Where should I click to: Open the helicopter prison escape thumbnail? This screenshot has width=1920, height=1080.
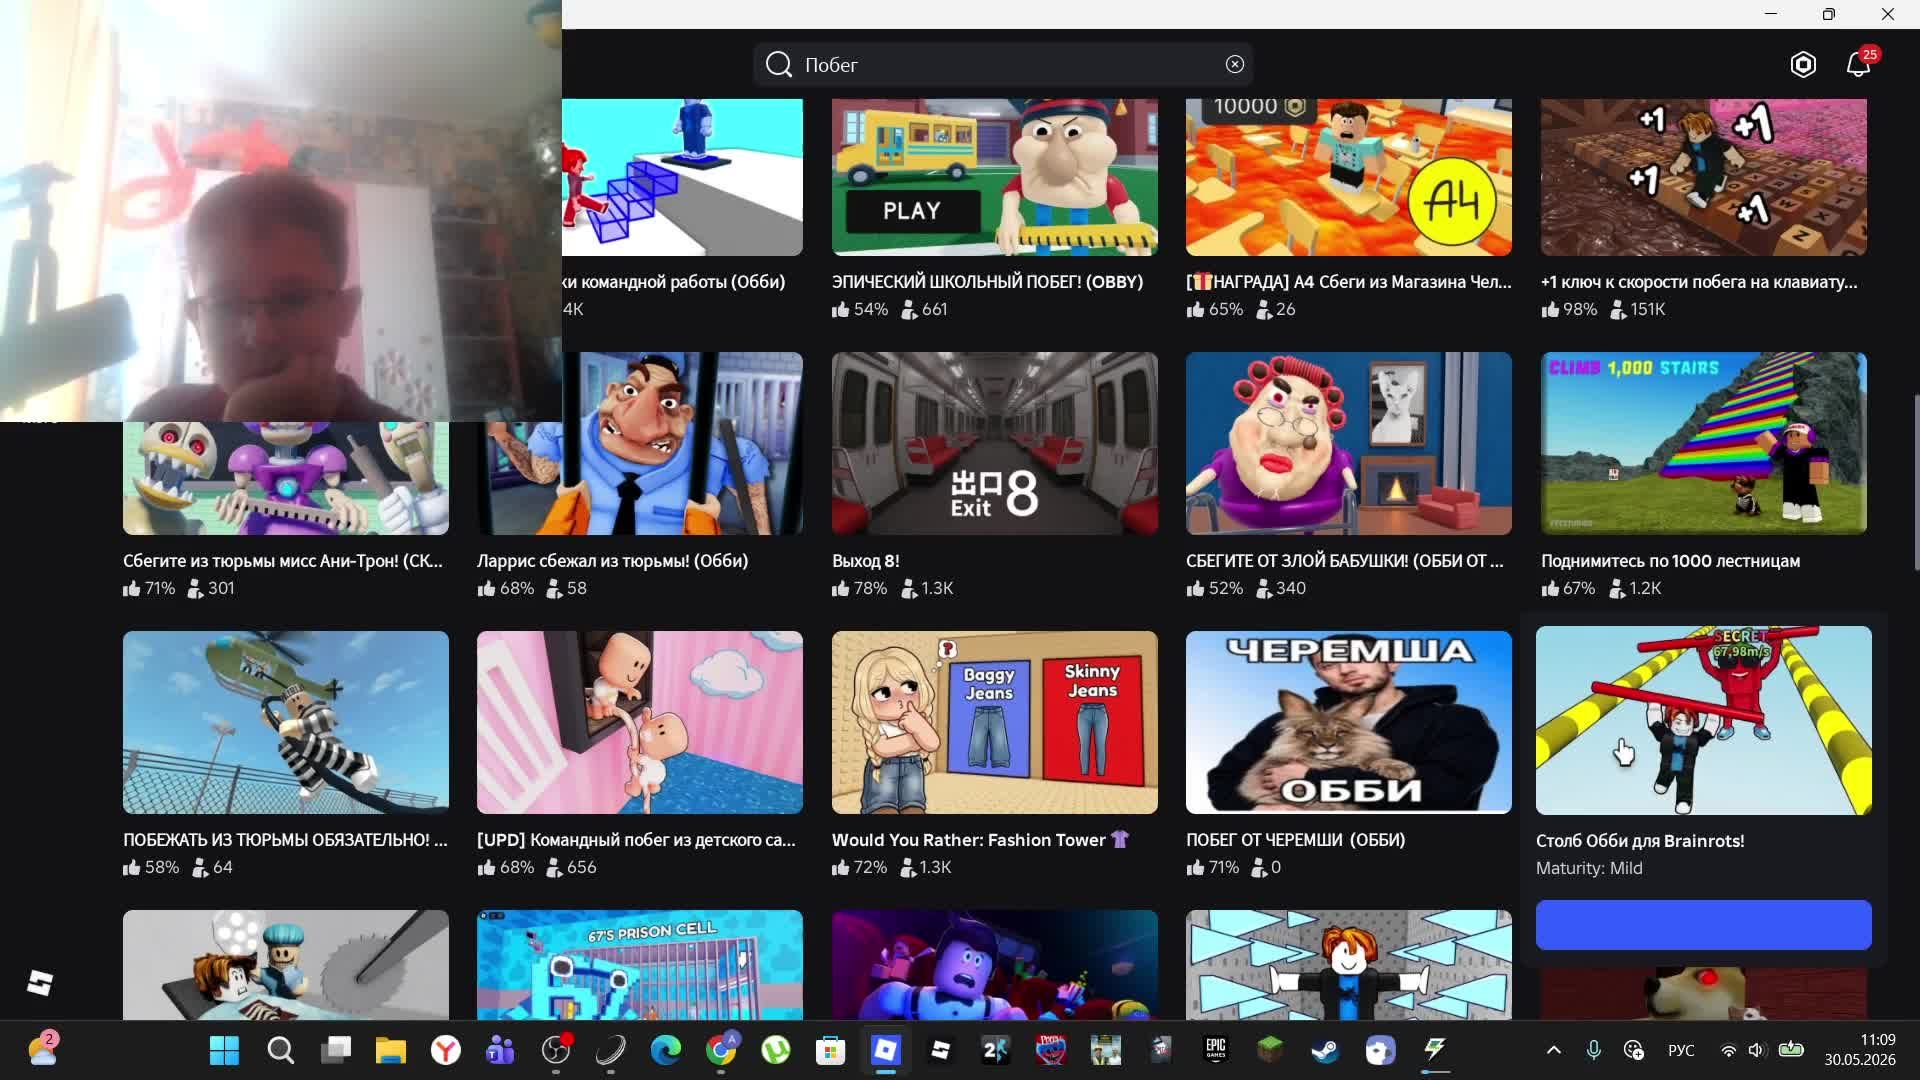click(x=285, y=722)
